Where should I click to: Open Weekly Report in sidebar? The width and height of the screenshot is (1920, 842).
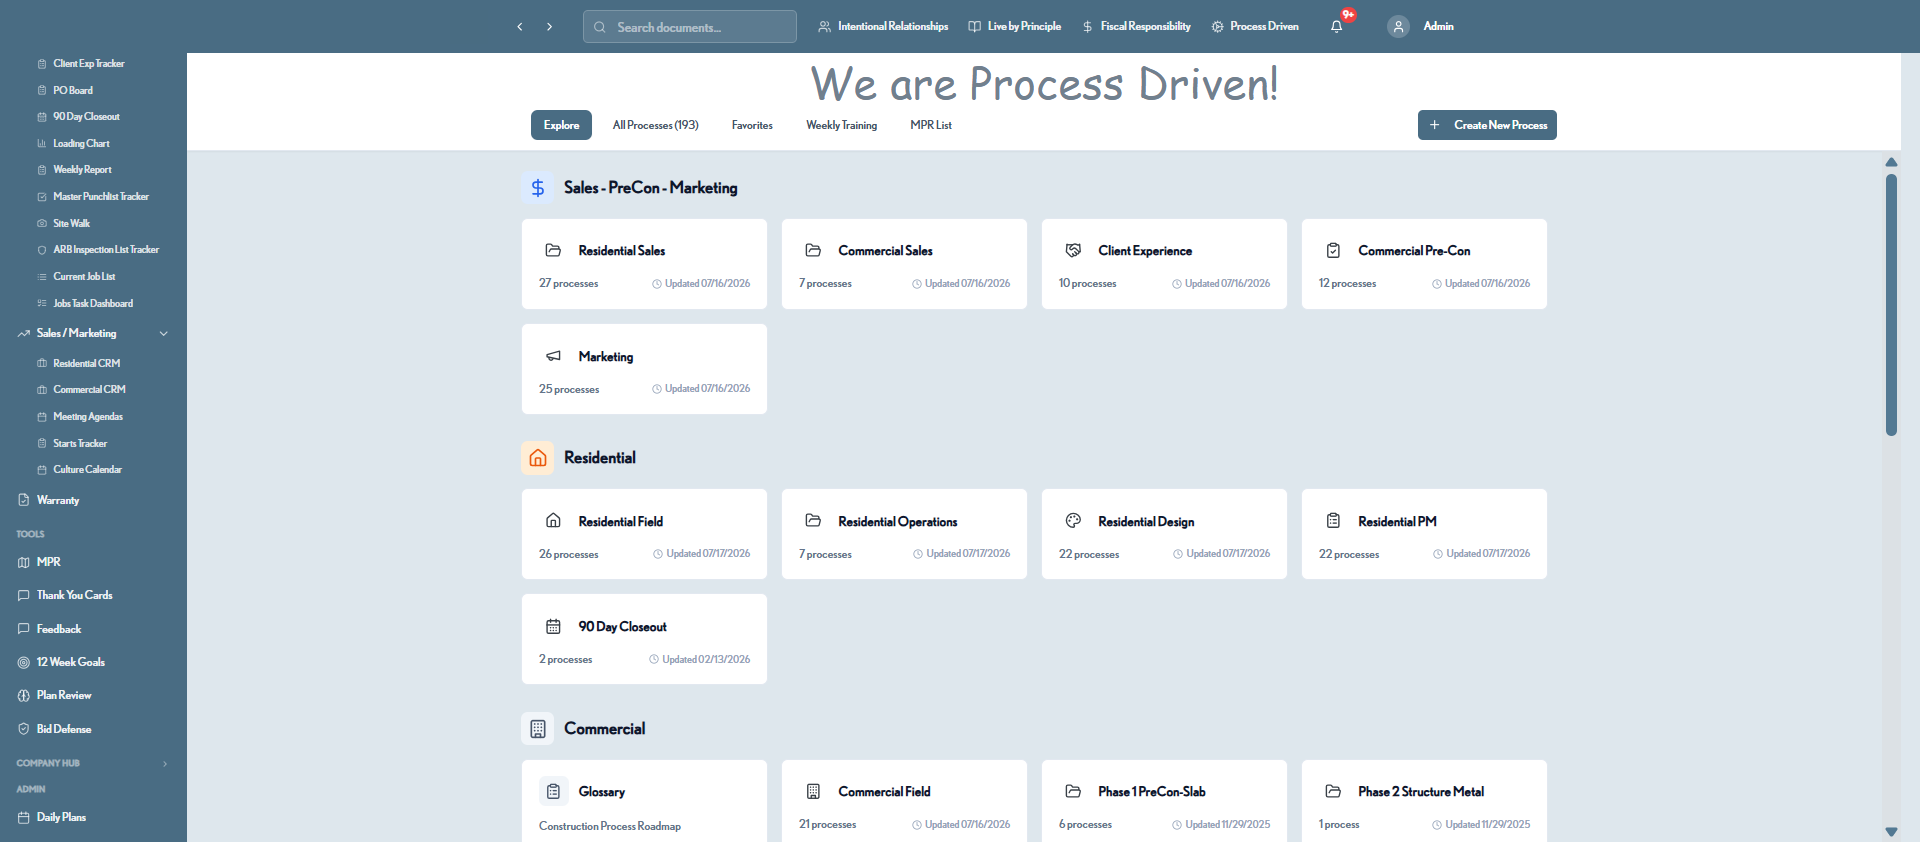click(82, 169)
